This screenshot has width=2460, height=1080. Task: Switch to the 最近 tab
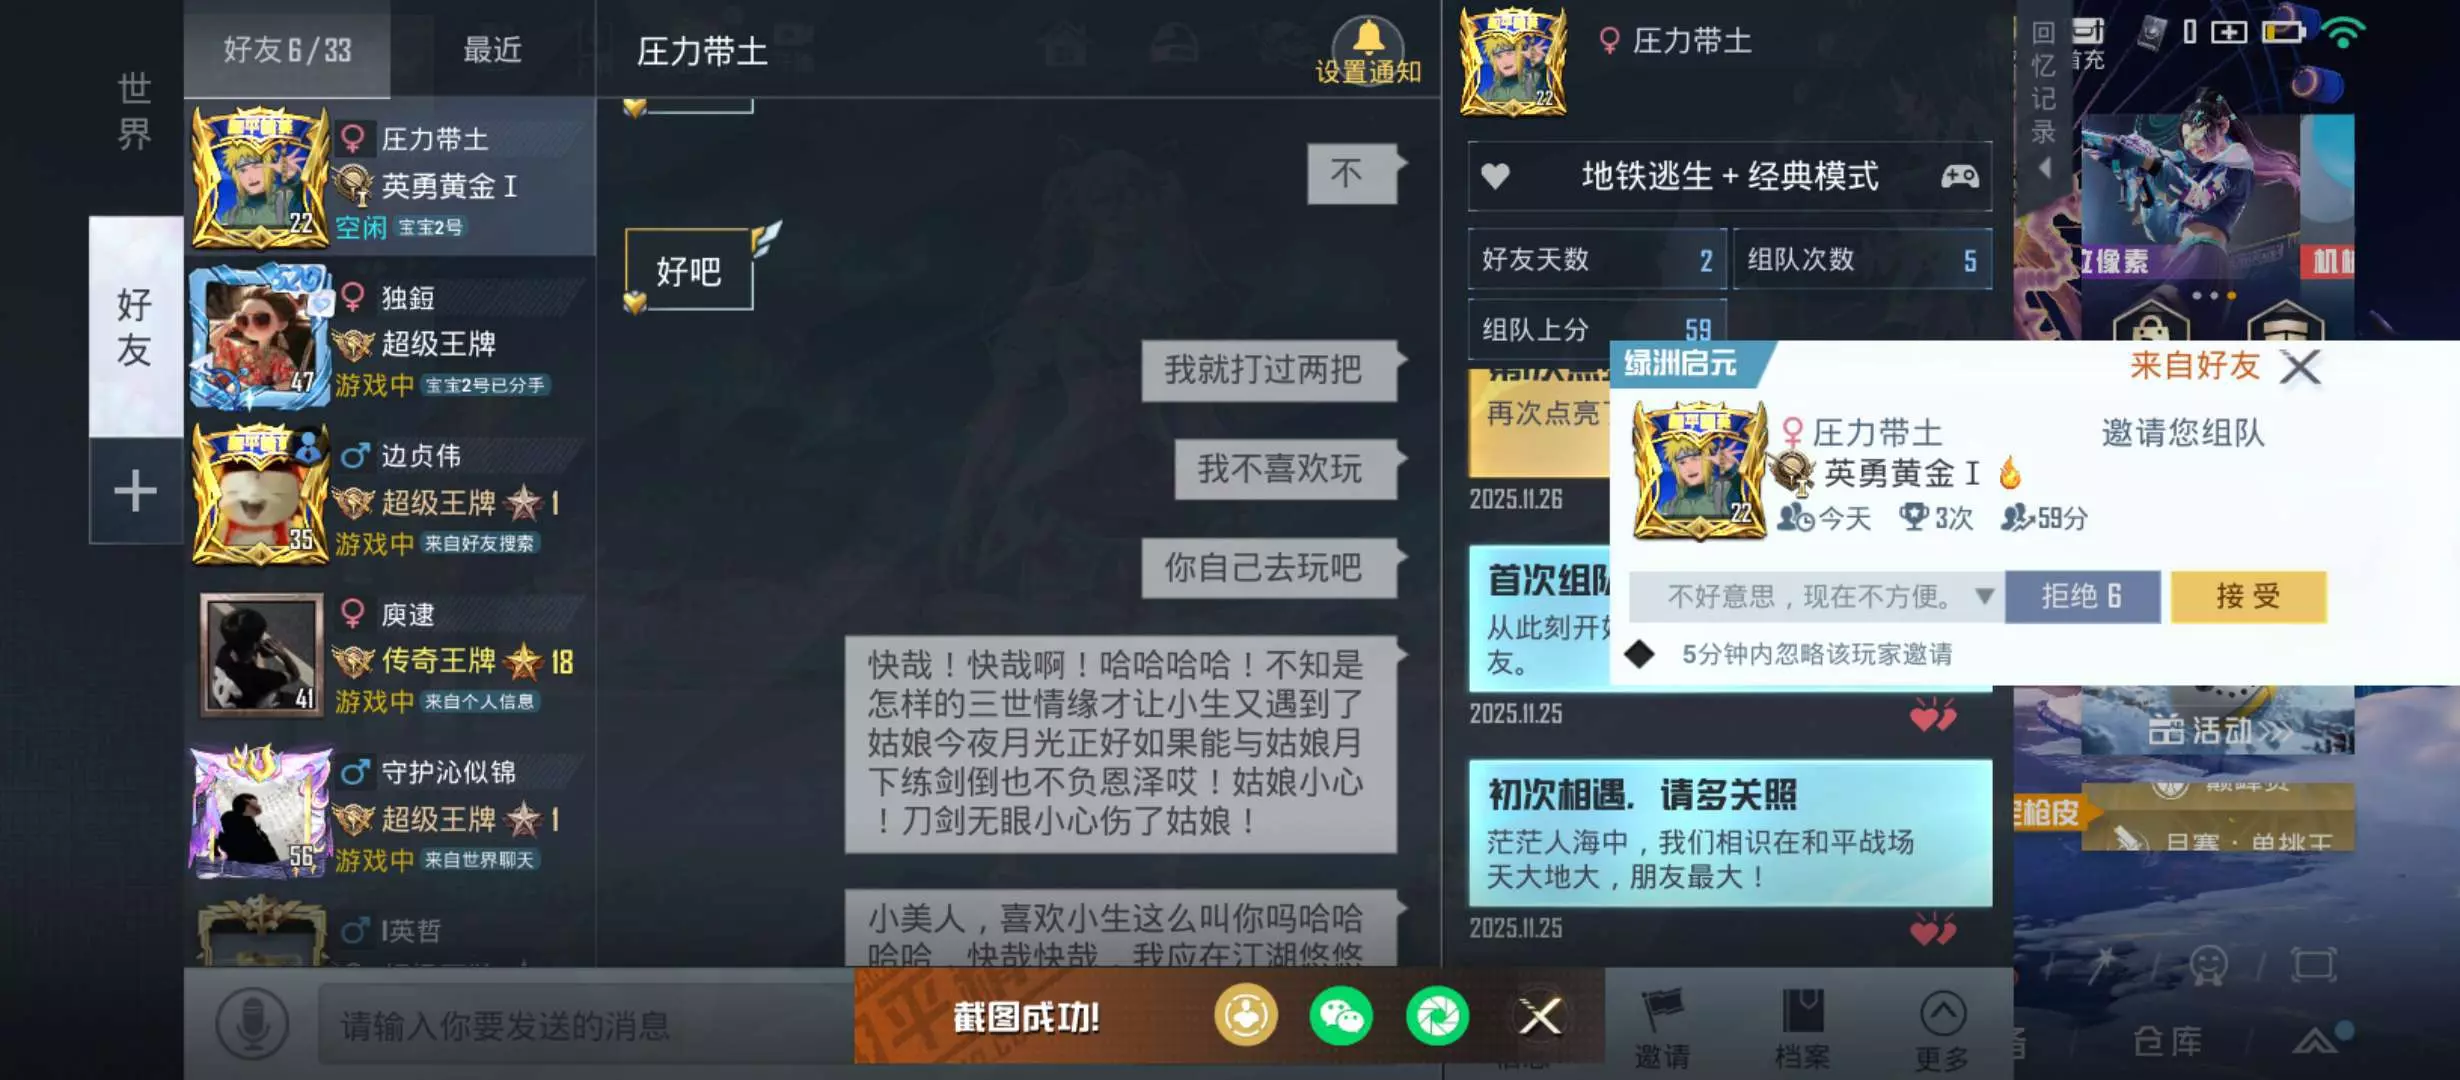coord(492,49)
